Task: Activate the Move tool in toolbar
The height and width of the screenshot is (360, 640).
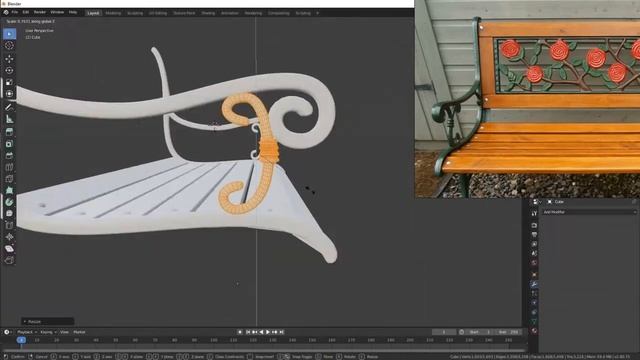Action: click(9, 59)
